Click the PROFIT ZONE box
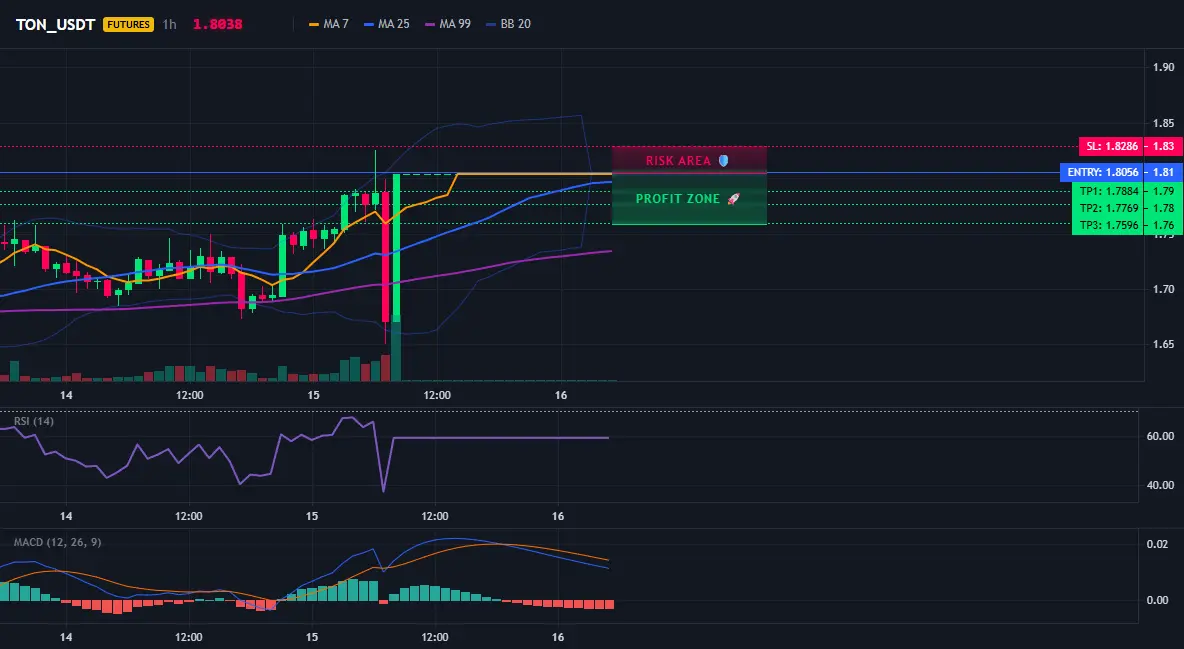The height and width of the screenshot is (649, 1184). tap(689, 199)
